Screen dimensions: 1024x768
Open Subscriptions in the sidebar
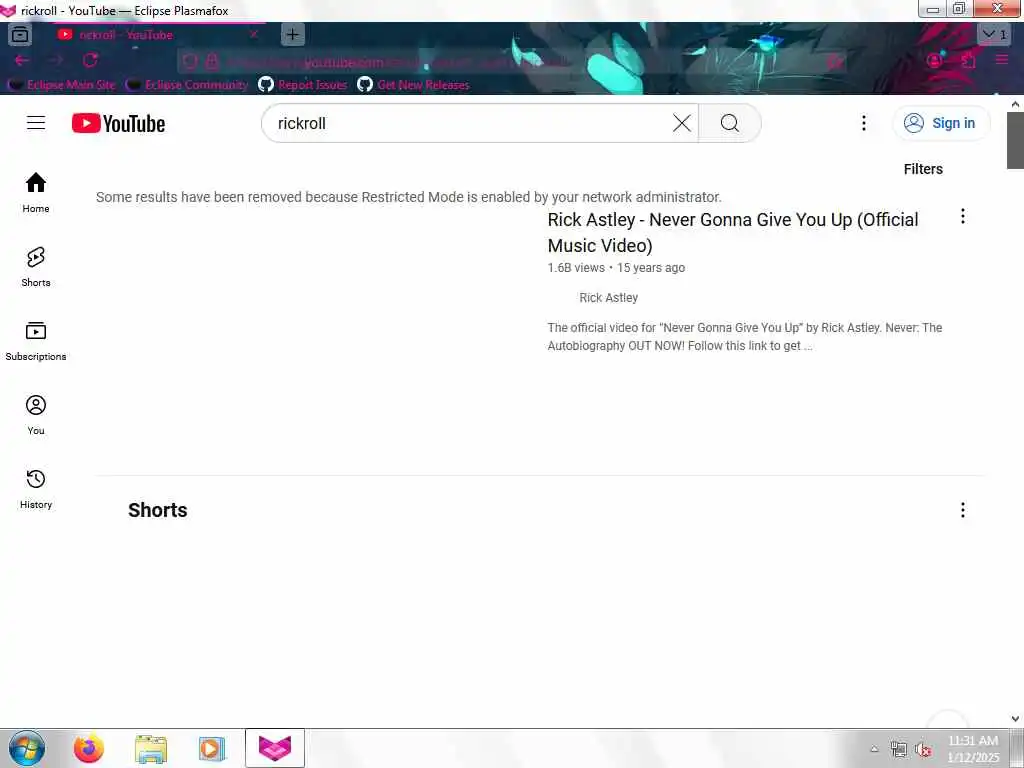pyautogui.click(x=36, y=341)
